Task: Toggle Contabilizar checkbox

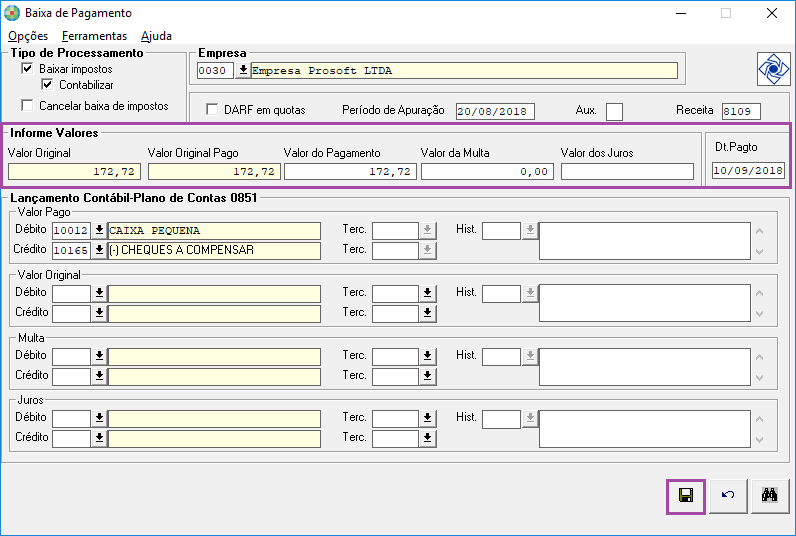Action: point(47,84)
